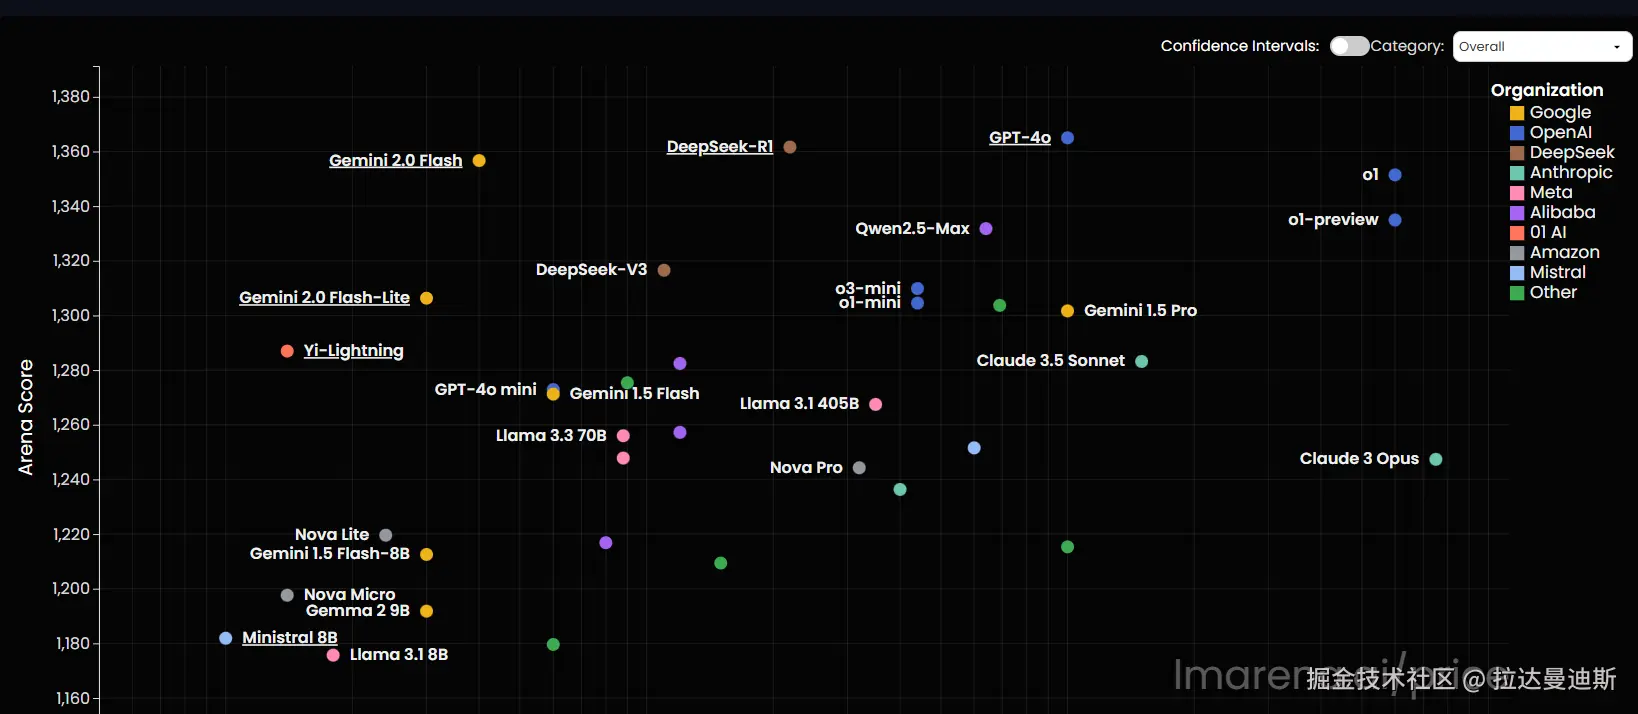Click the o1-preview data point
1638x714 pixels.
tap(1395, 220)
